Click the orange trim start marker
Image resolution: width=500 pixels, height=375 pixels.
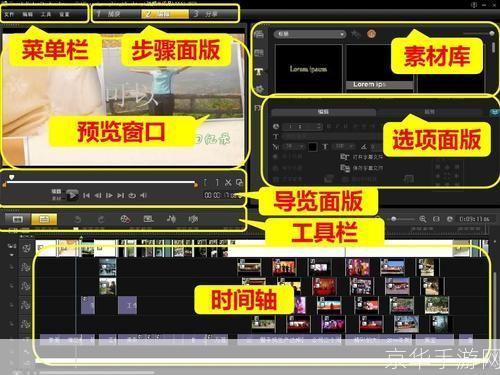point(4,184)
